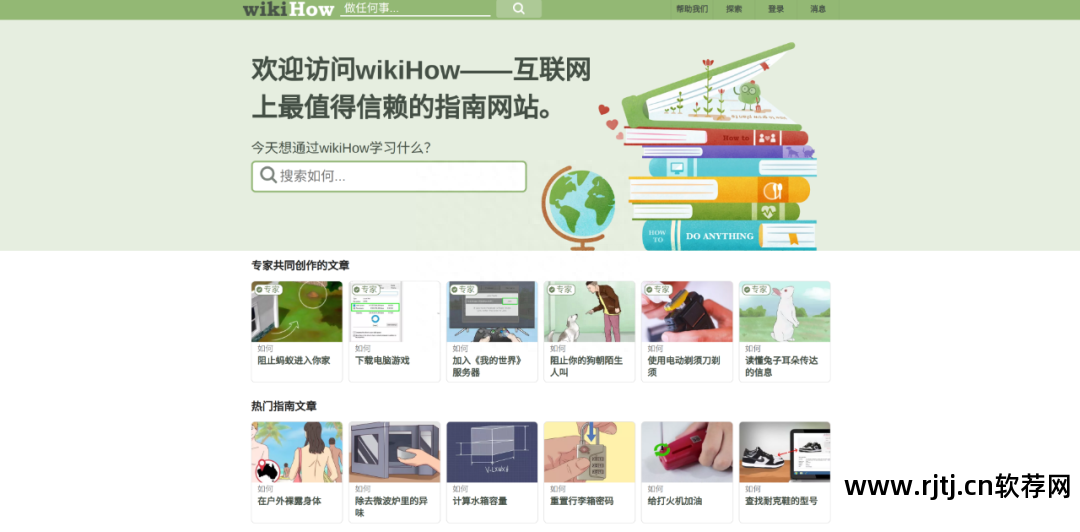This screenshot has width=1080, height=532.
Task: Click the 今天想通过wikiHow学习什么 prompt text
Action: click(x=342, y=147)
